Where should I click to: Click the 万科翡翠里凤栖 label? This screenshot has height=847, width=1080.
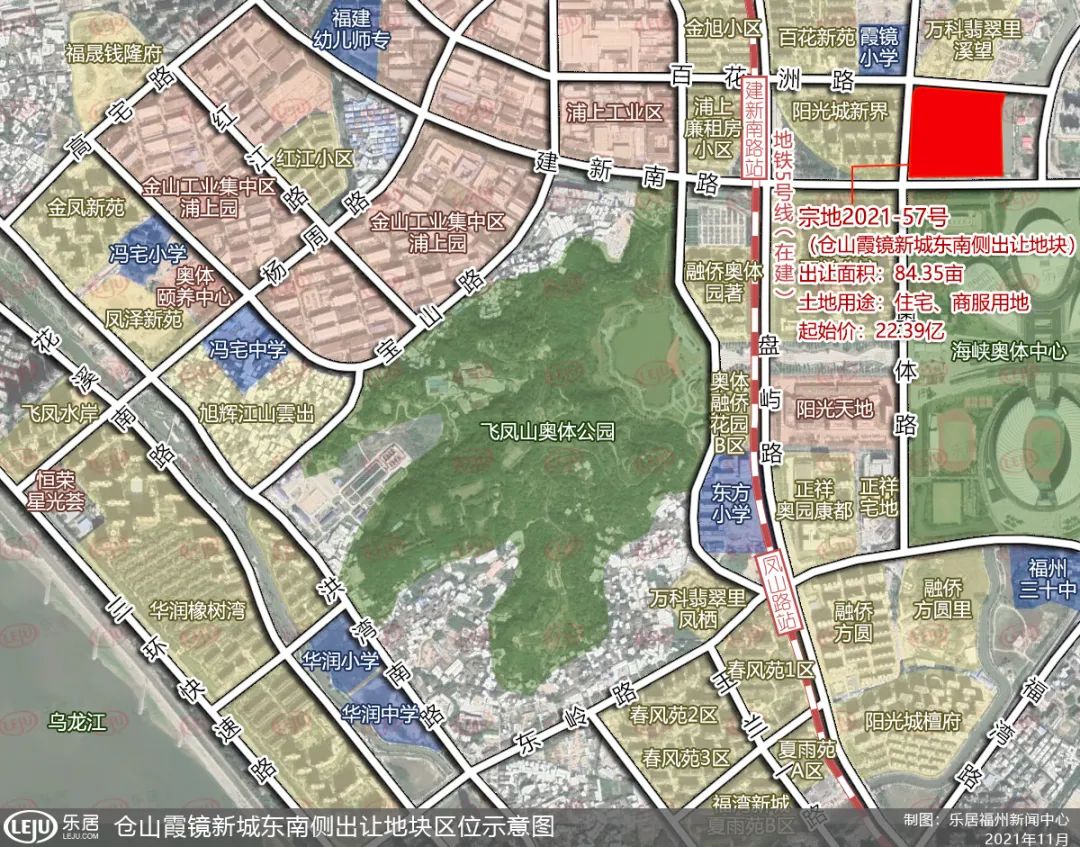point(698,608)
